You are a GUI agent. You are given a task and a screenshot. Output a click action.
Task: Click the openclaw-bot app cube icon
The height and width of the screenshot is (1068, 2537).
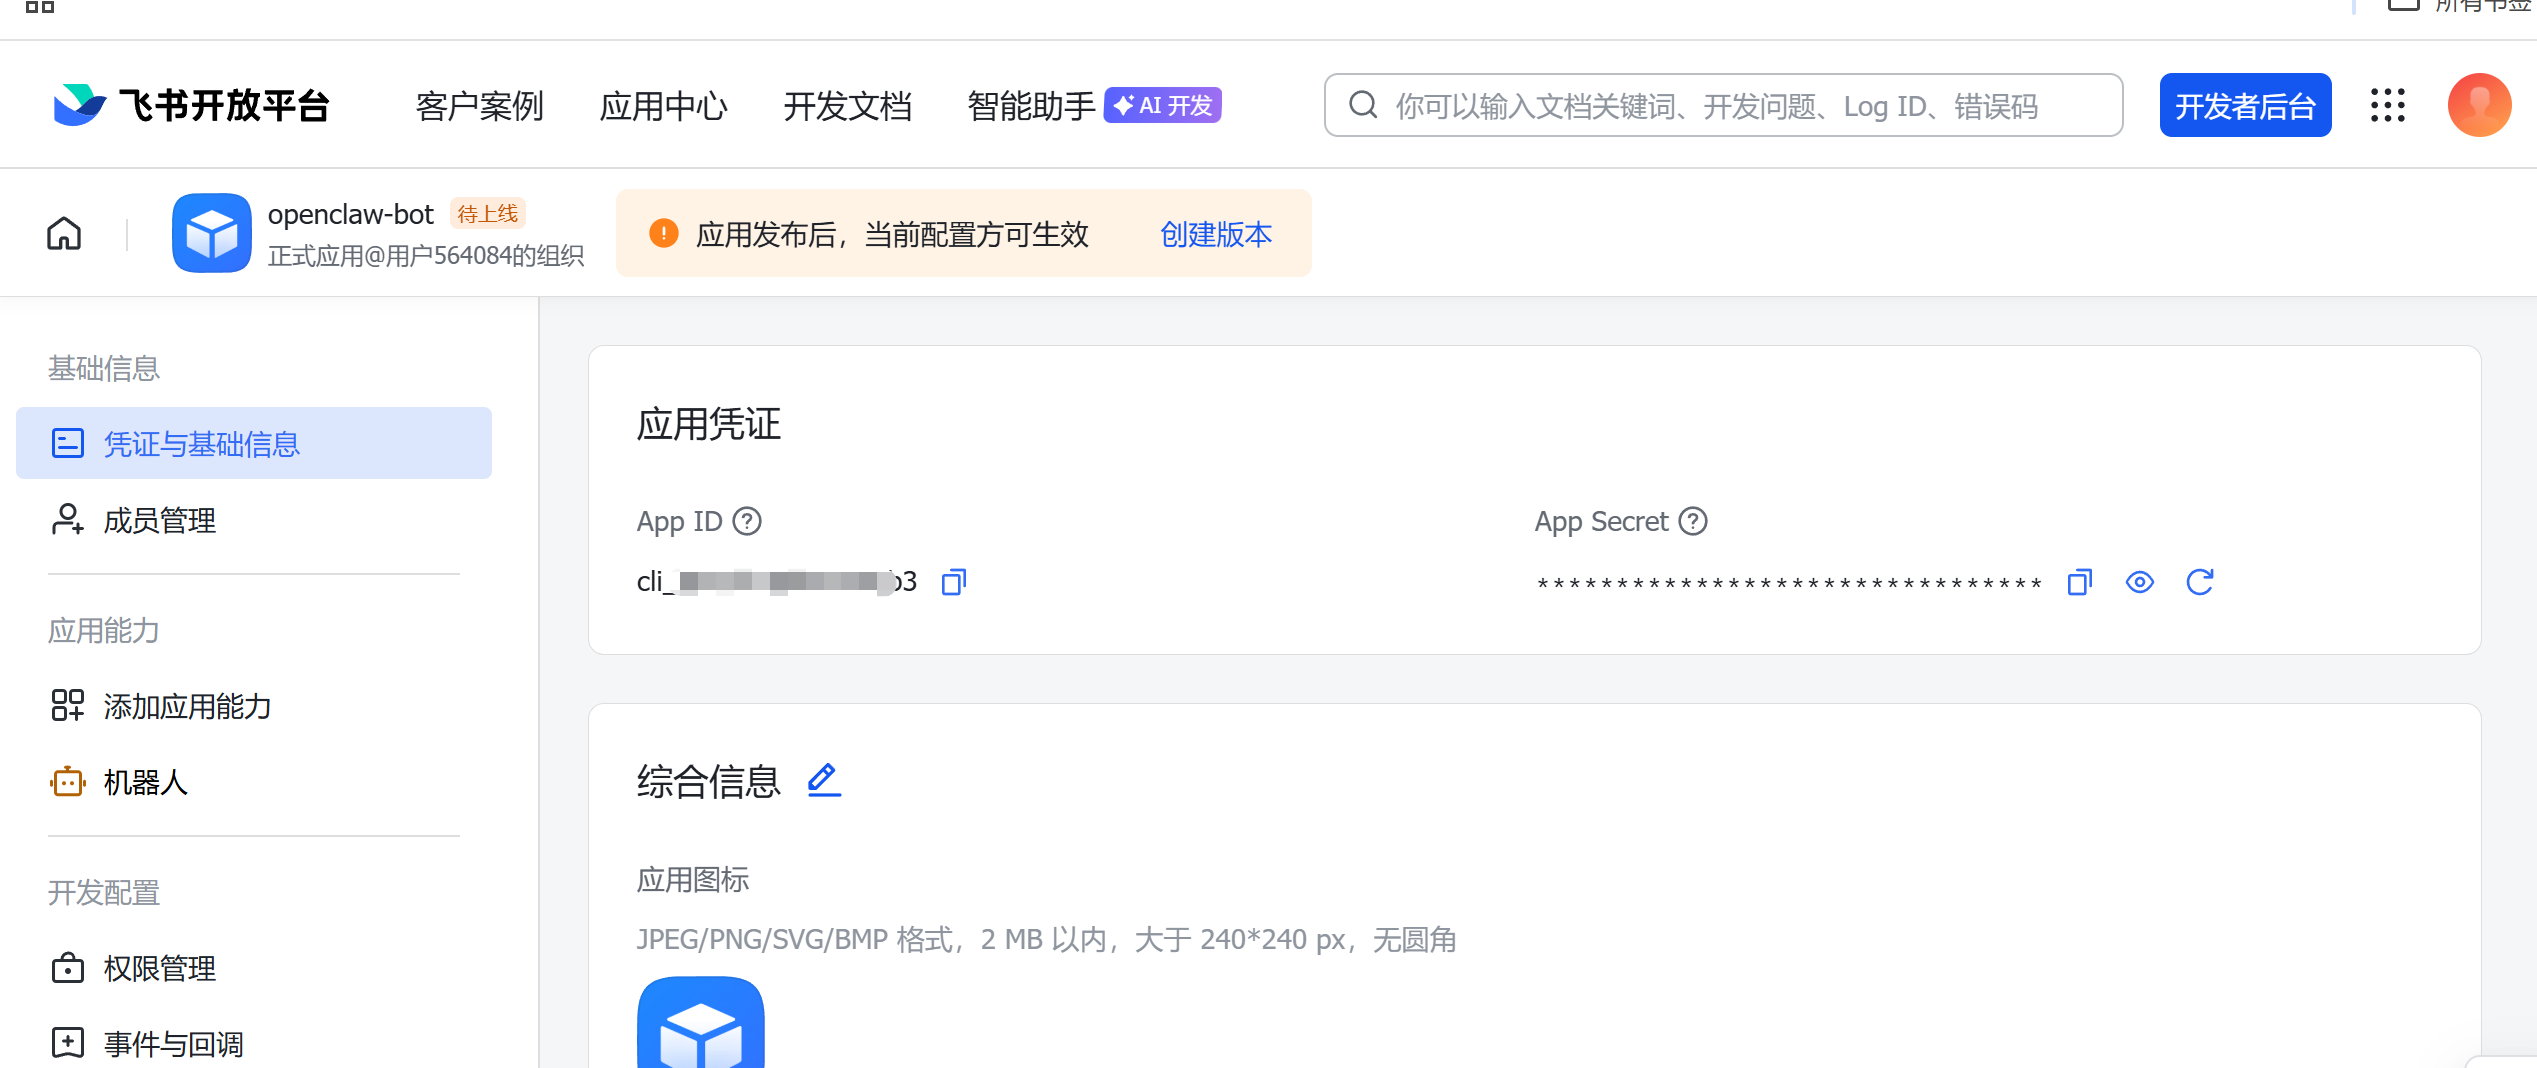coord(211,233)
